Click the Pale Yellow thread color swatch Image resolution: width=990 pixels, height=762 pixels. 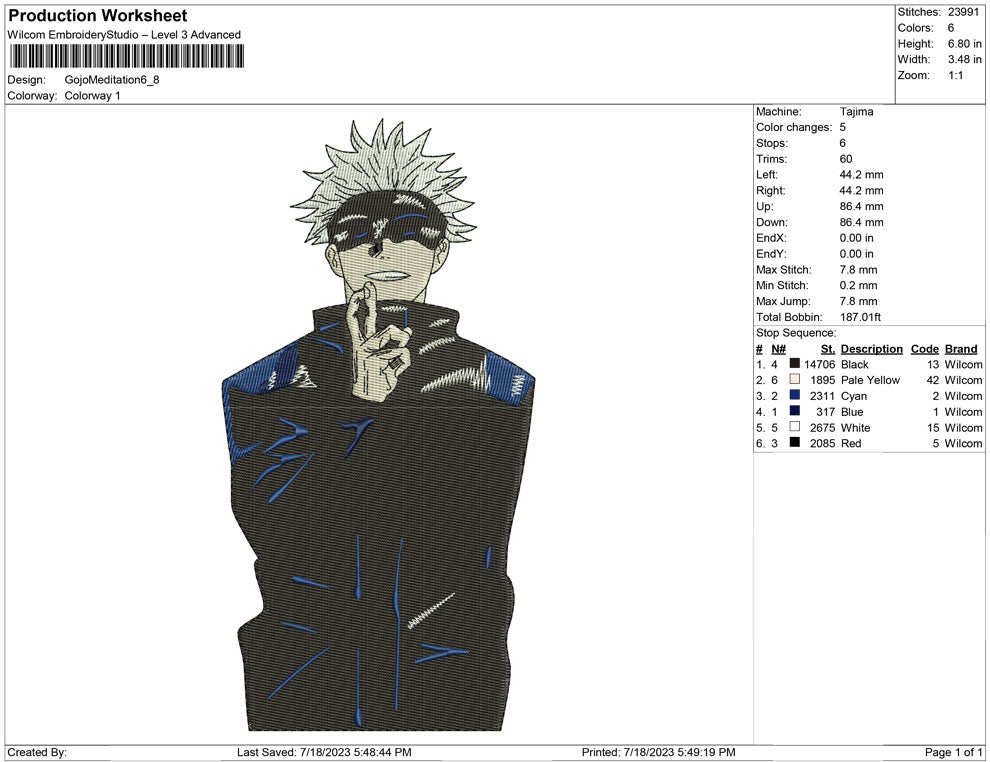coord(794,379)
